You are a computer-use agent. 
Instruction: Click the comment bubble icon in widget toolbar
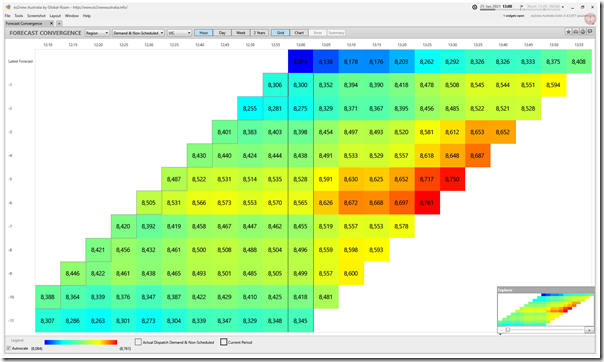590,32
